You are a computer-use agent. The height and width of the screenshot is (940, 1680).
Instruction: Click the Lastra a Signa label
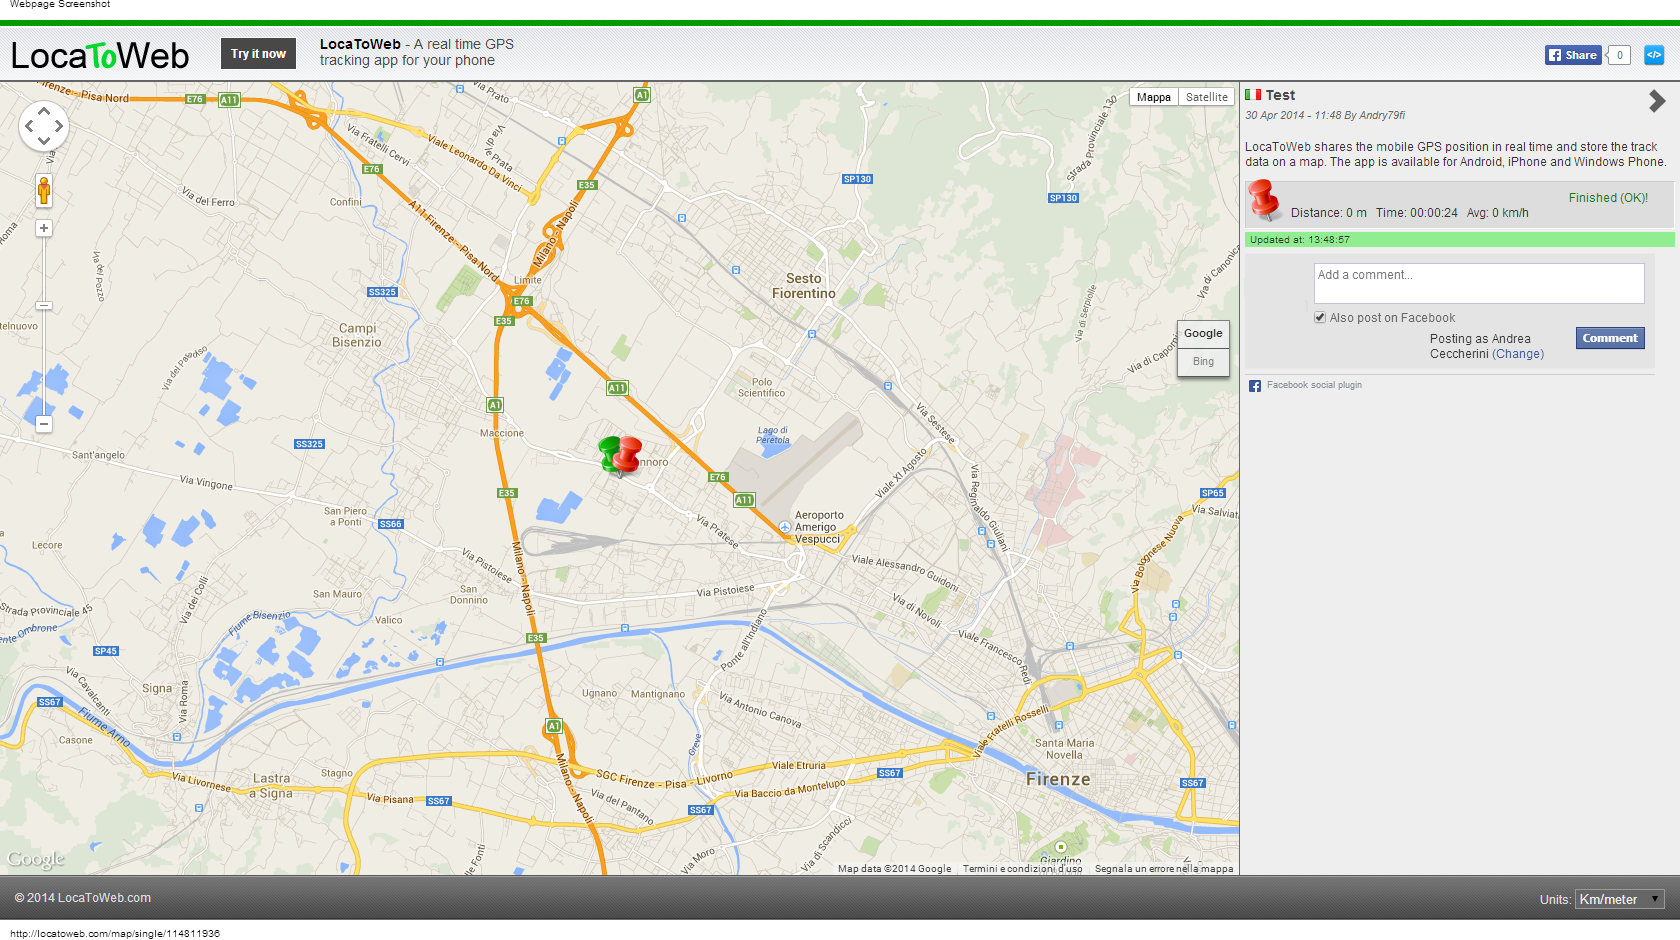click(x=272, y=786)
